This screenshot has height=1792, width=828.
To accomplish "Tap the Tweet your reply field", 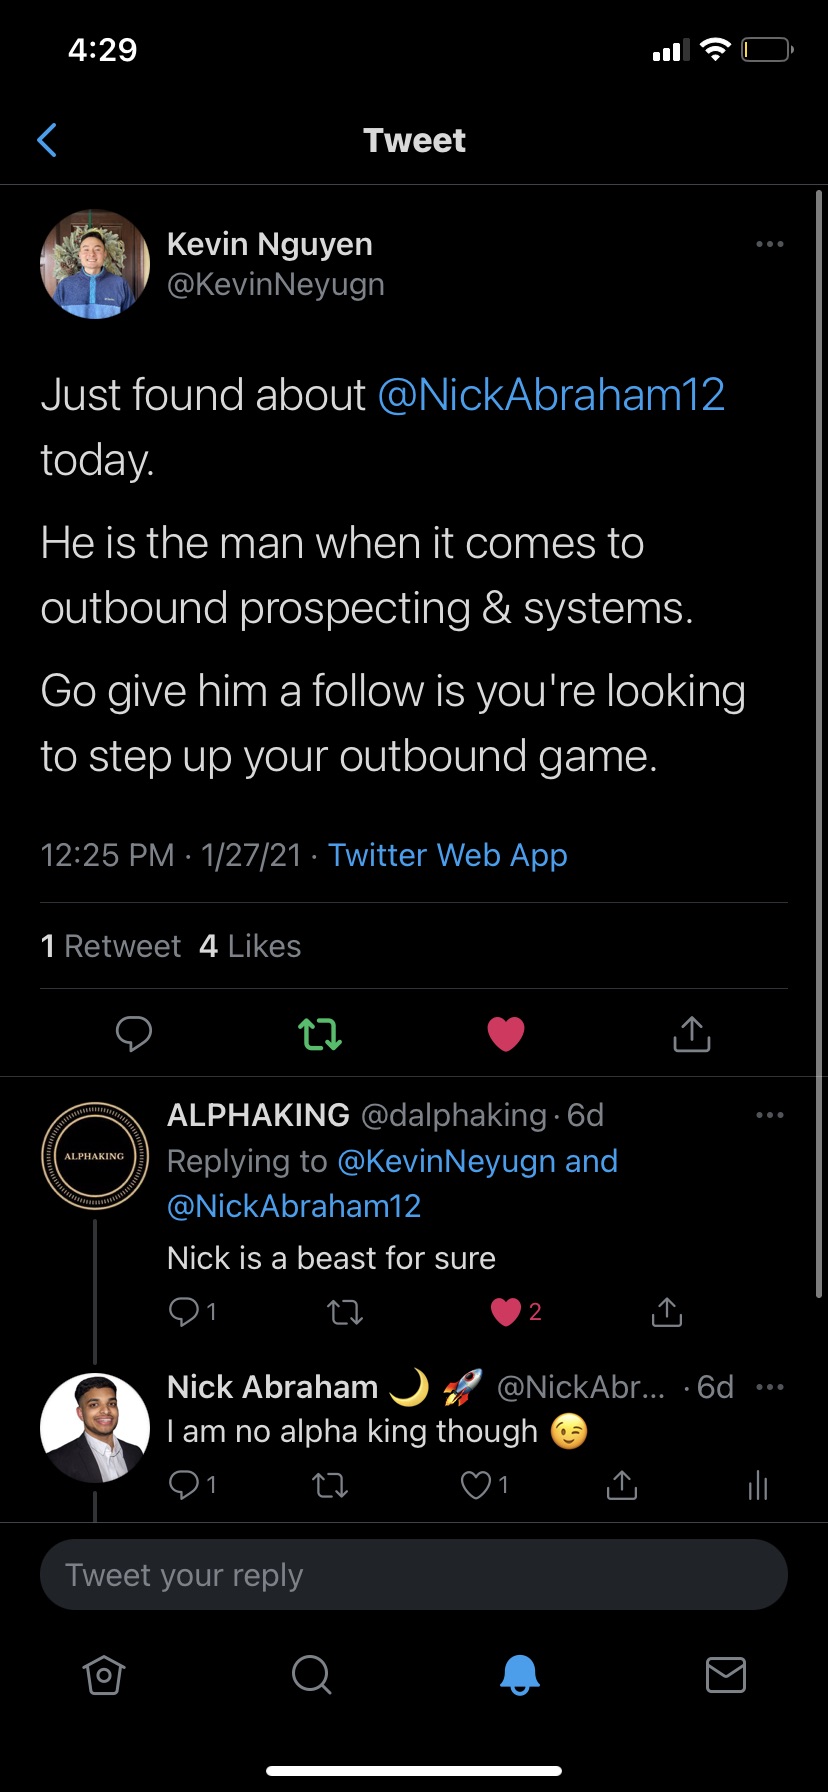I will 414,1575.
